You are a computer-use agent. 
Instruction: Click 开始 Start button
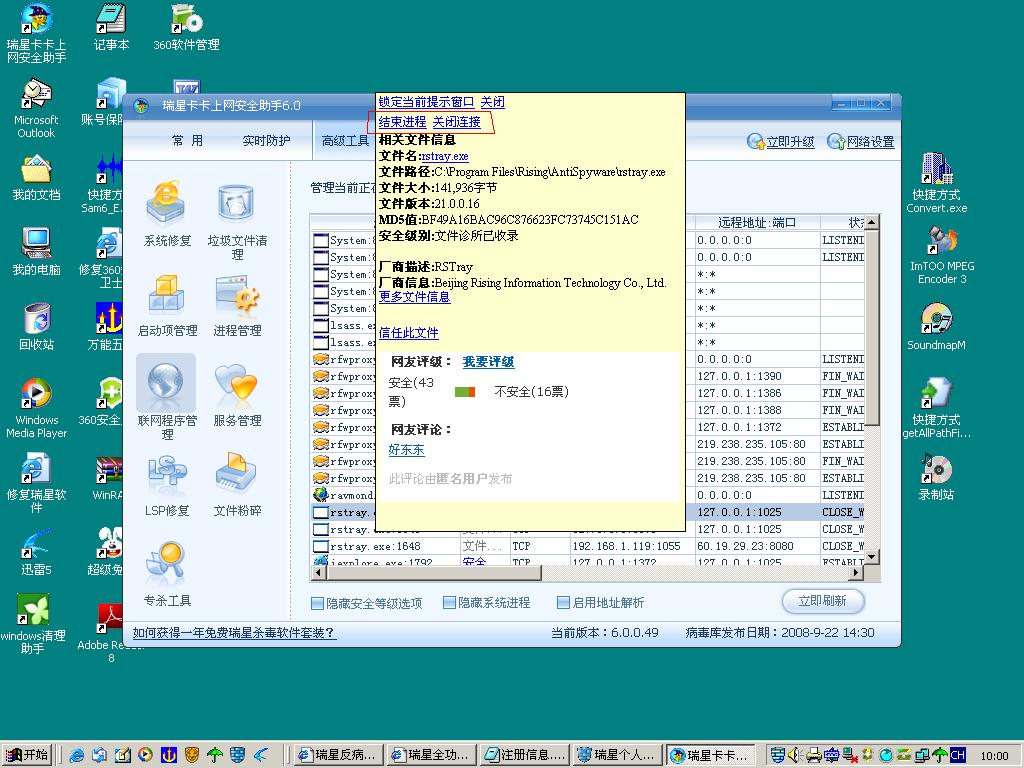click(27, 755)
